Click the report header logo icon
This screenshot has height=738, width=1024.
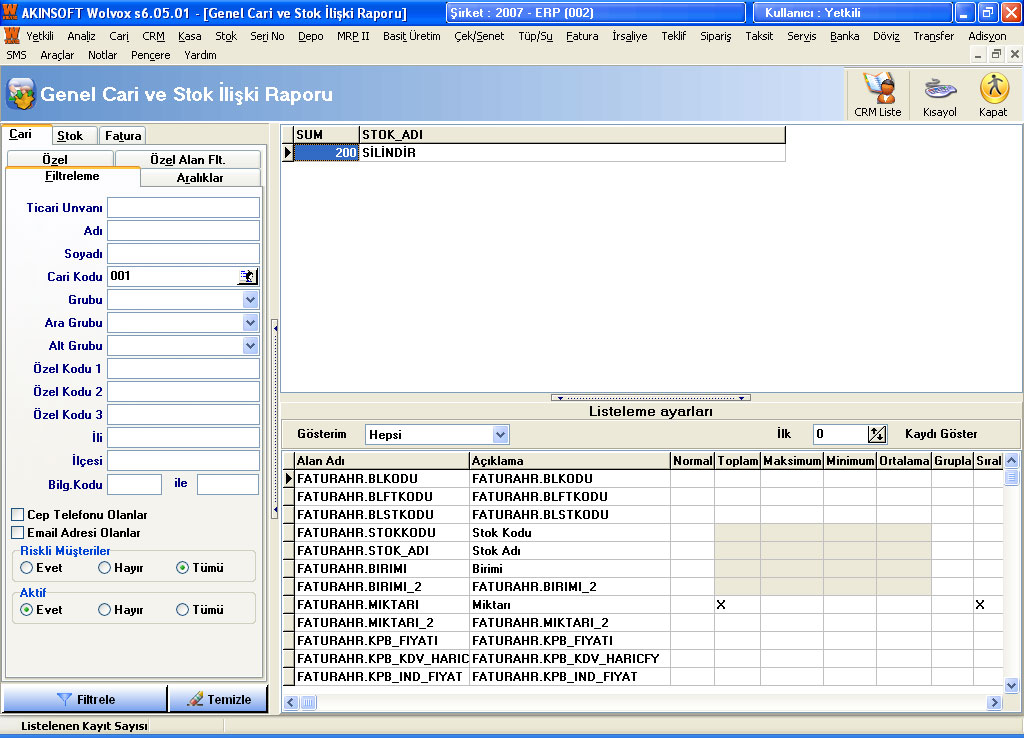[21, 94]
